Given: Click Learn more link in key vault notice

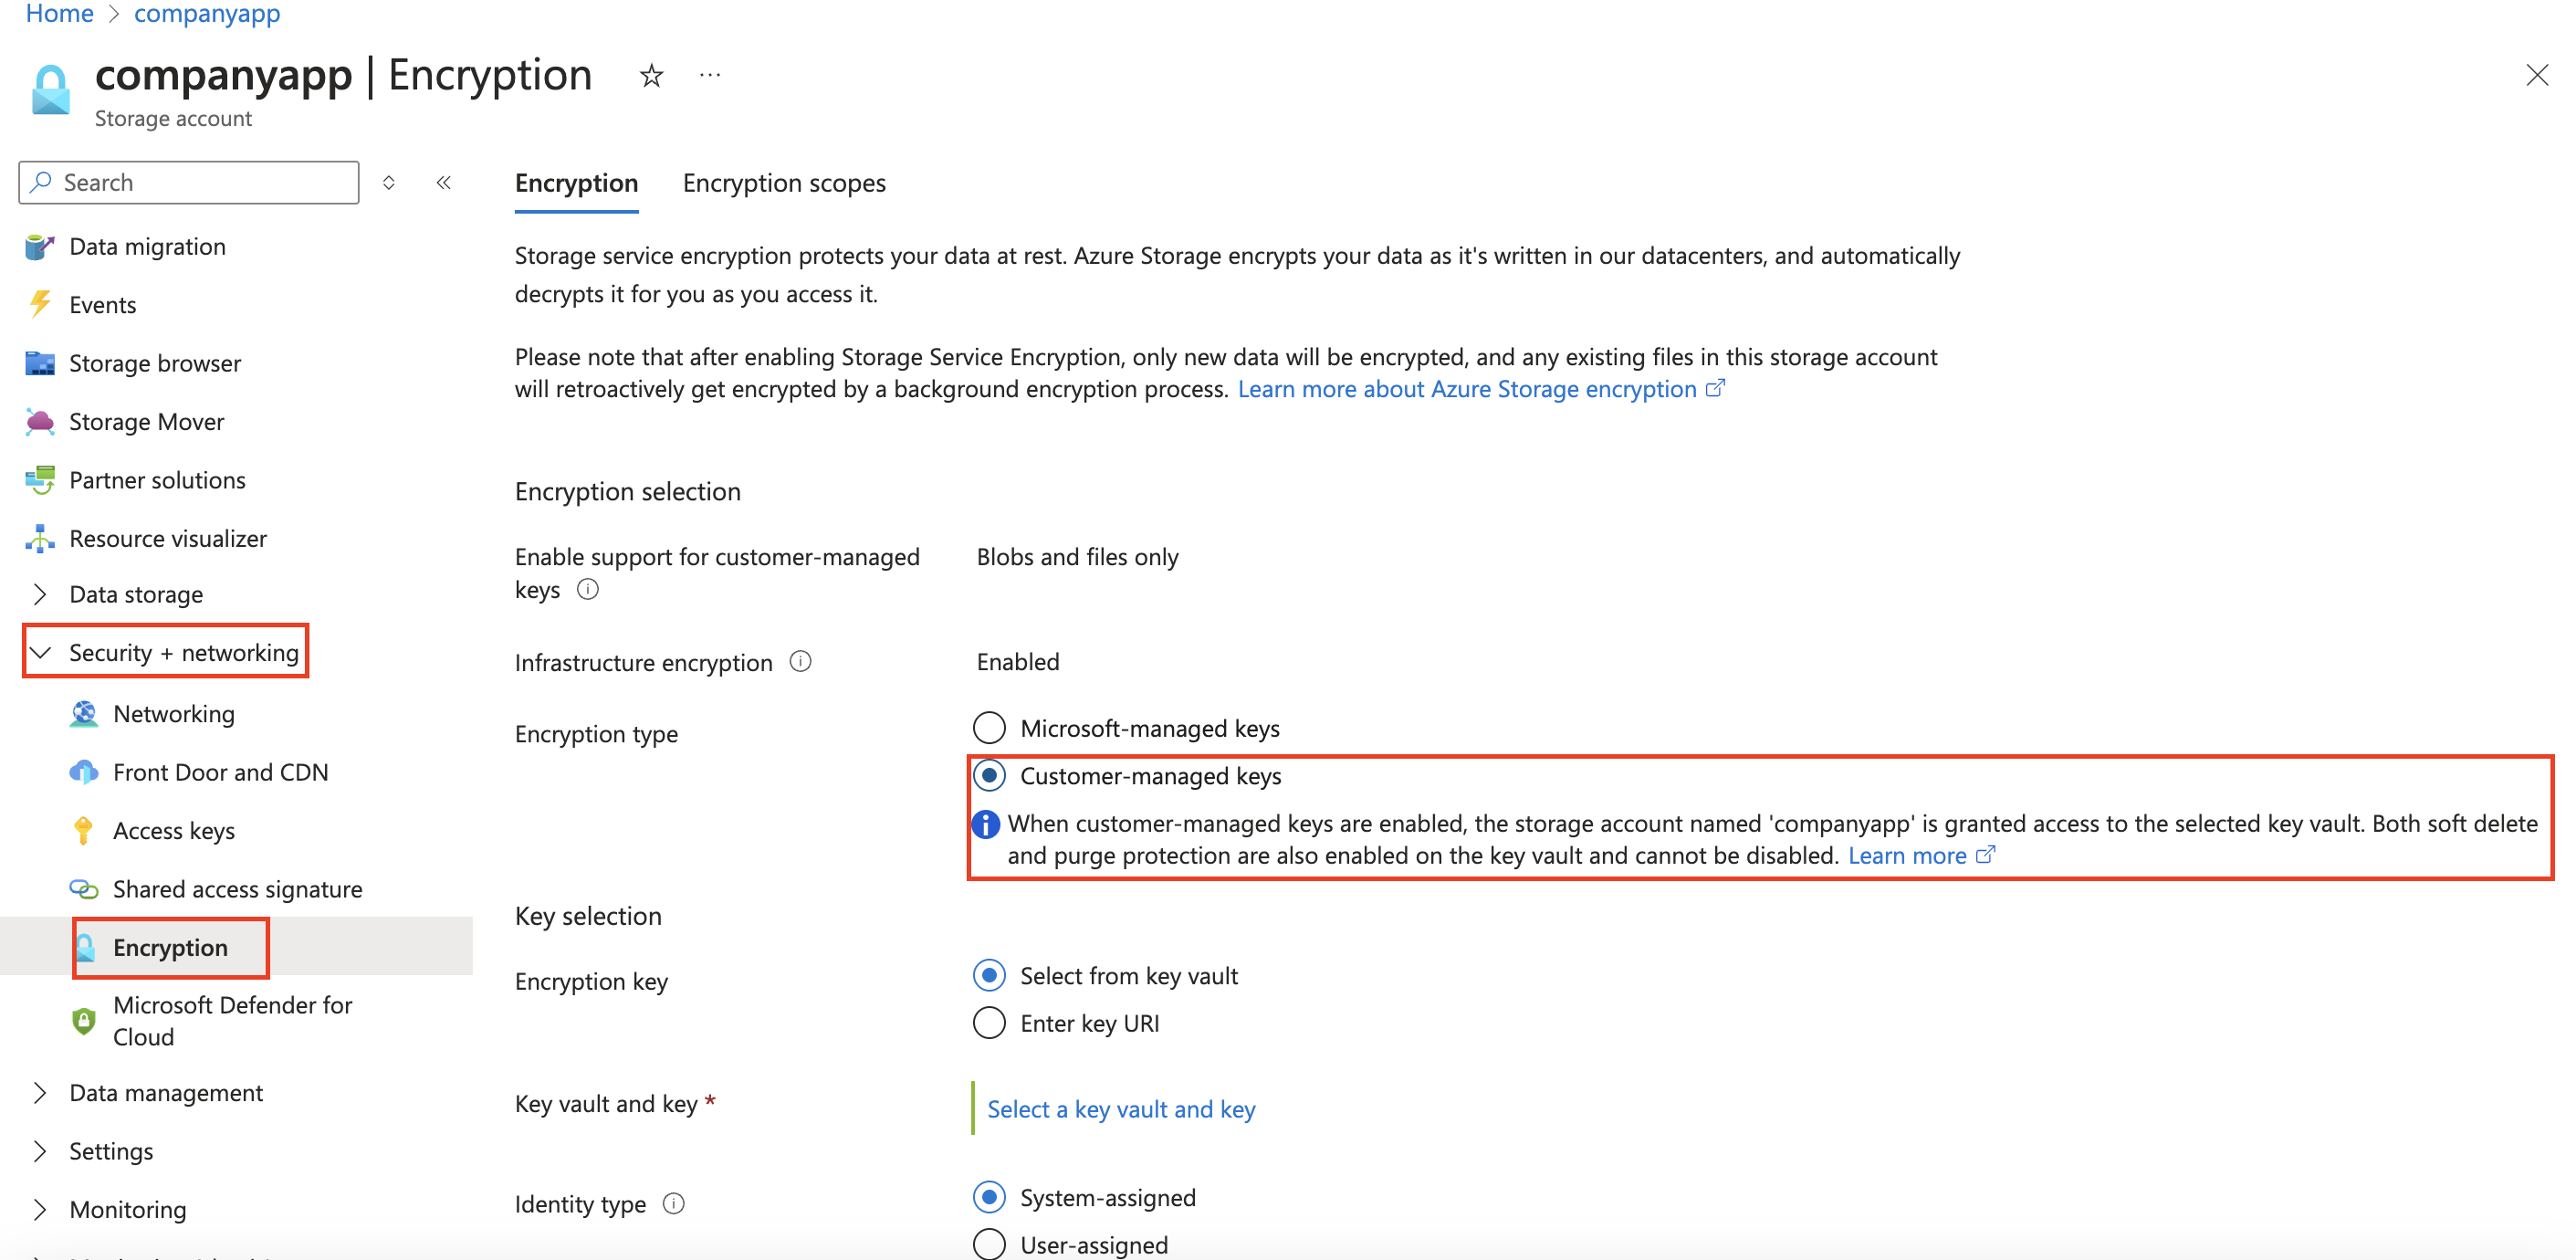Looking at the screenshot, I should click(x=1921, y=855).
